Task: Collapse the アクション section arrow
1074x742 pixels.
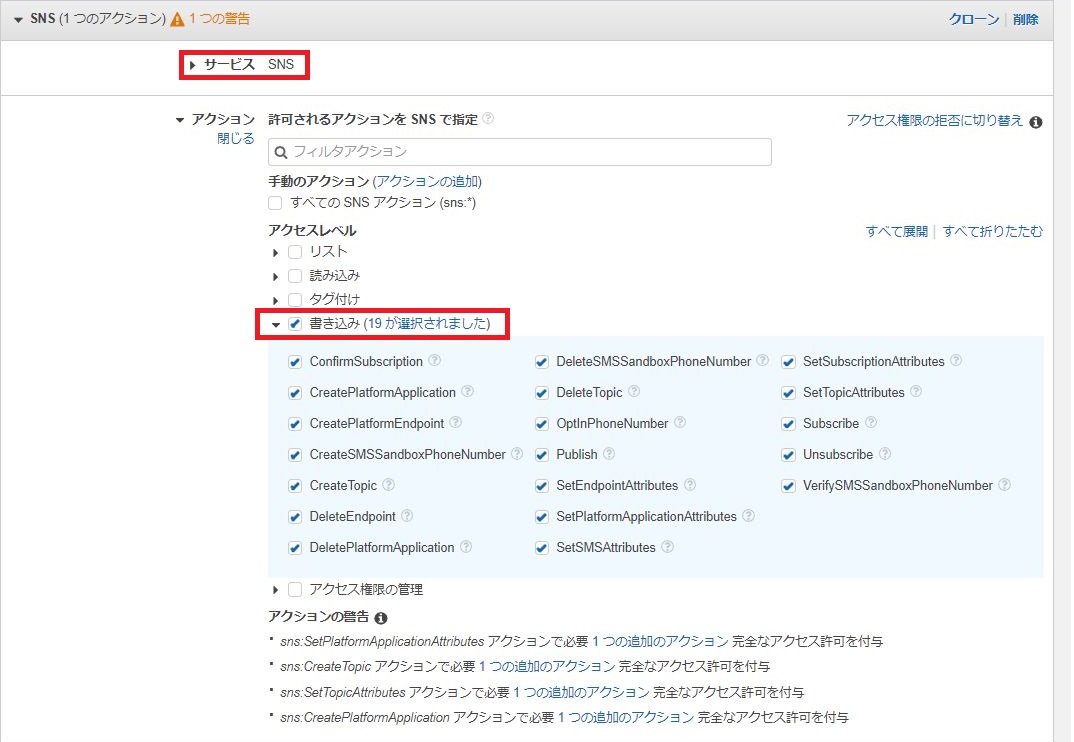Action: click(180, 120)
